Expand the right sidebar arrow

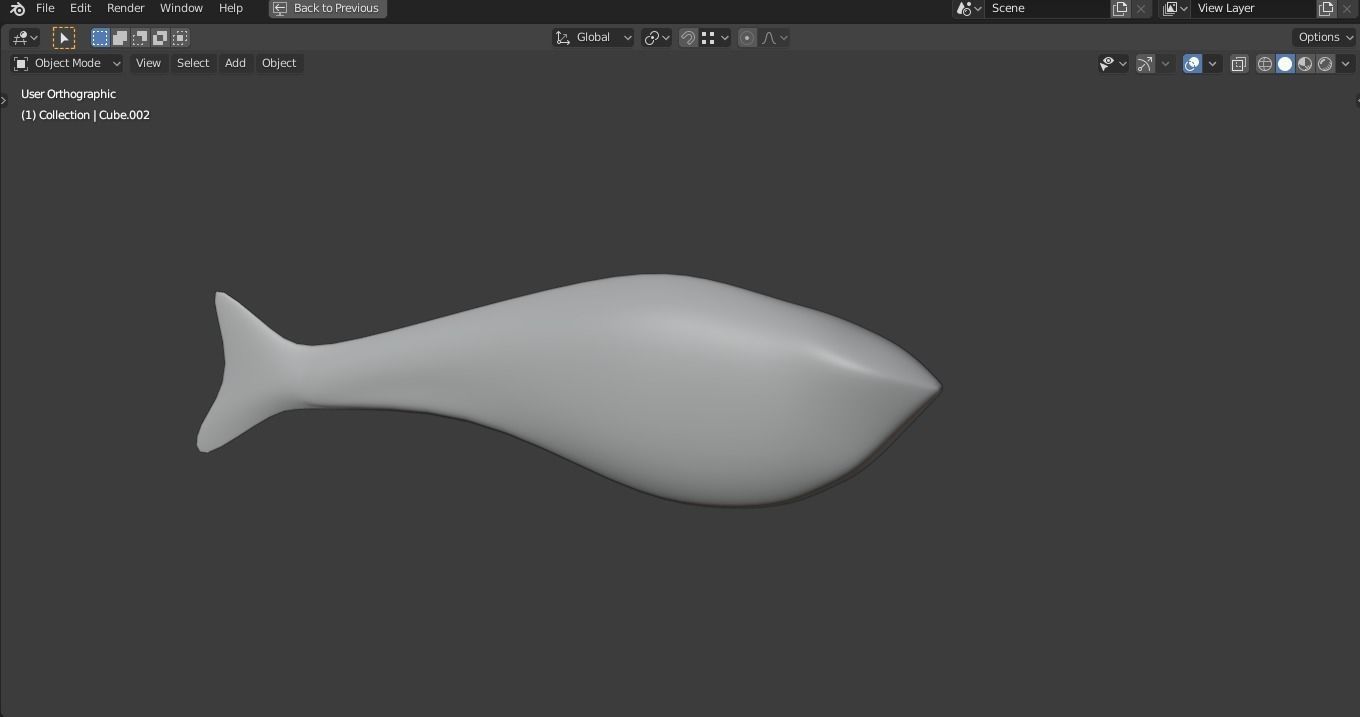[1356, 100]
